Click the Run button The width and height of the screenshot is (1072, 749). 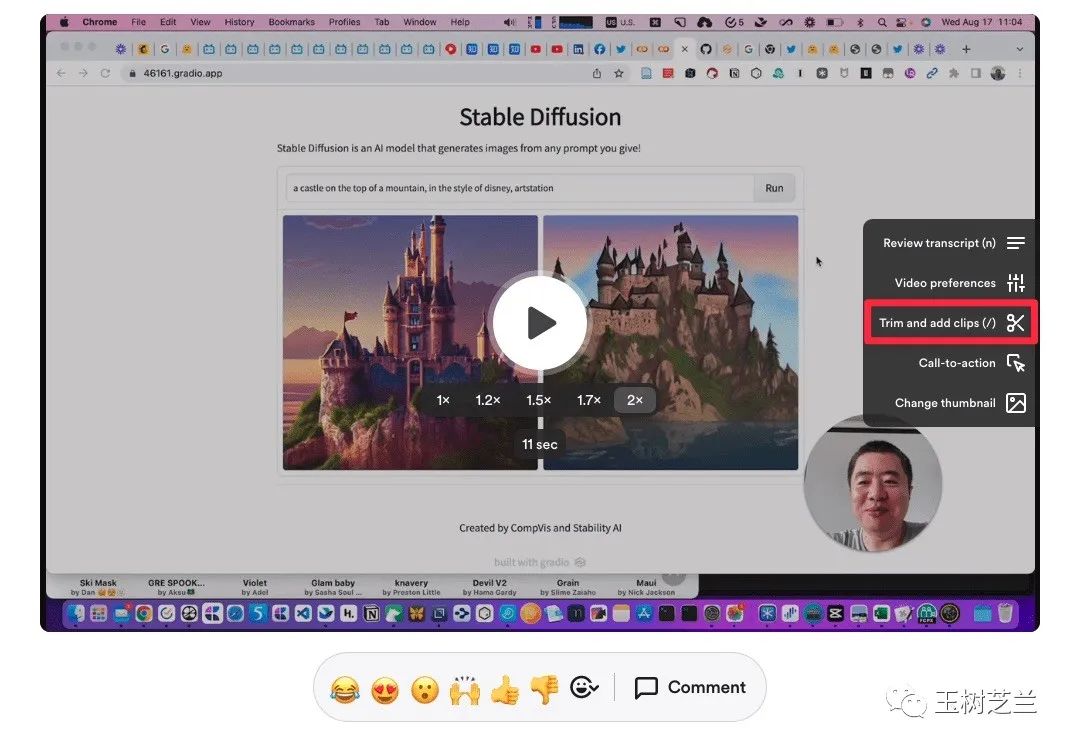click(x=774, y=188)
